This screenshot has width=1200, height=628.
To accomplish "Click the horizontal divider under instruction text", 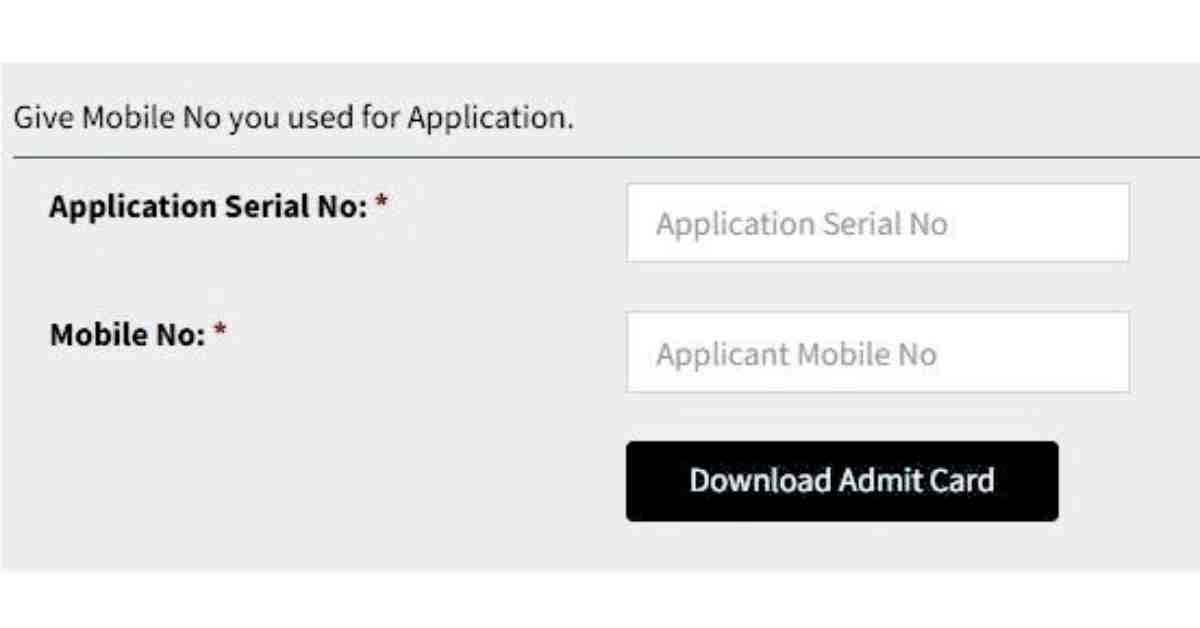I will (x=606, y=157).
